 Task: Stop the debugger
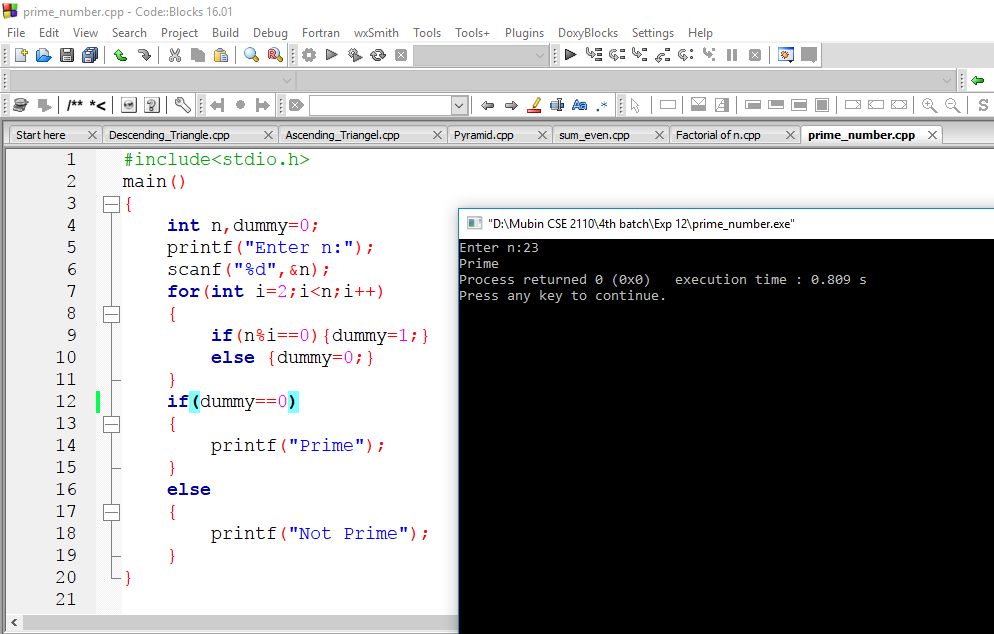pyautogui.click(x=756, y=55)
